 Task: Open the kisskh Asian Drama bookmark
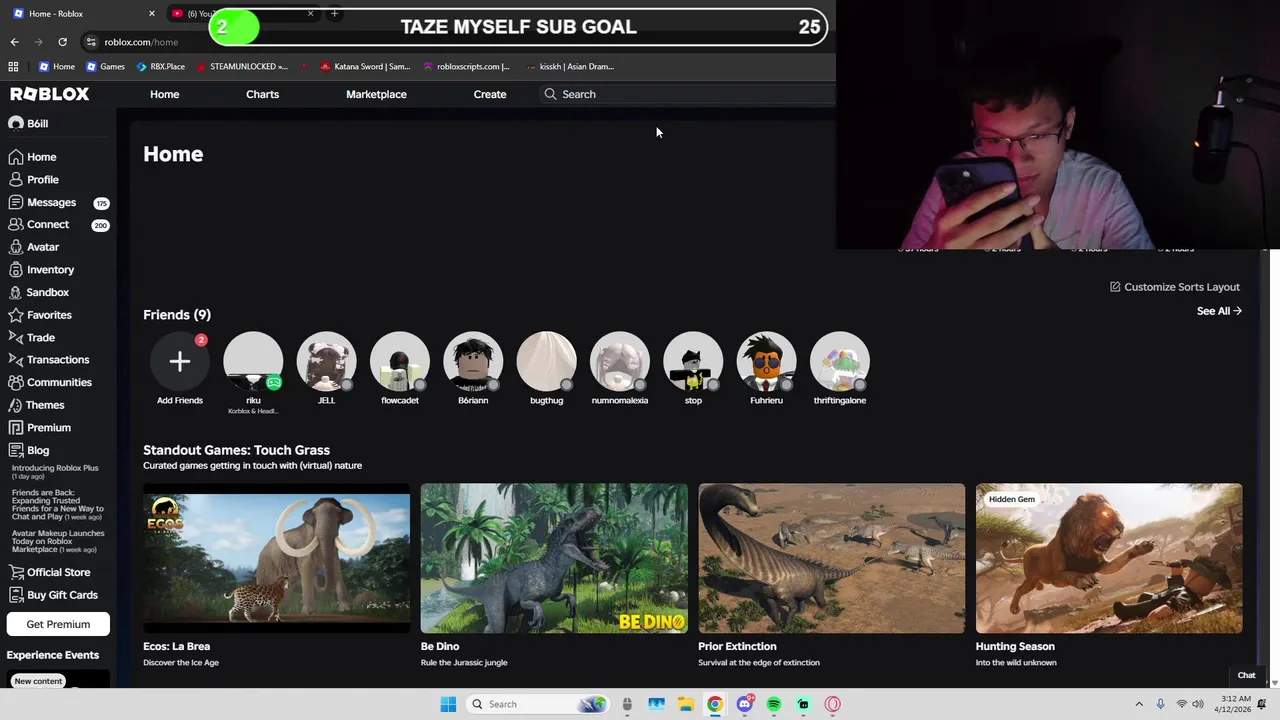click(570, 67)
